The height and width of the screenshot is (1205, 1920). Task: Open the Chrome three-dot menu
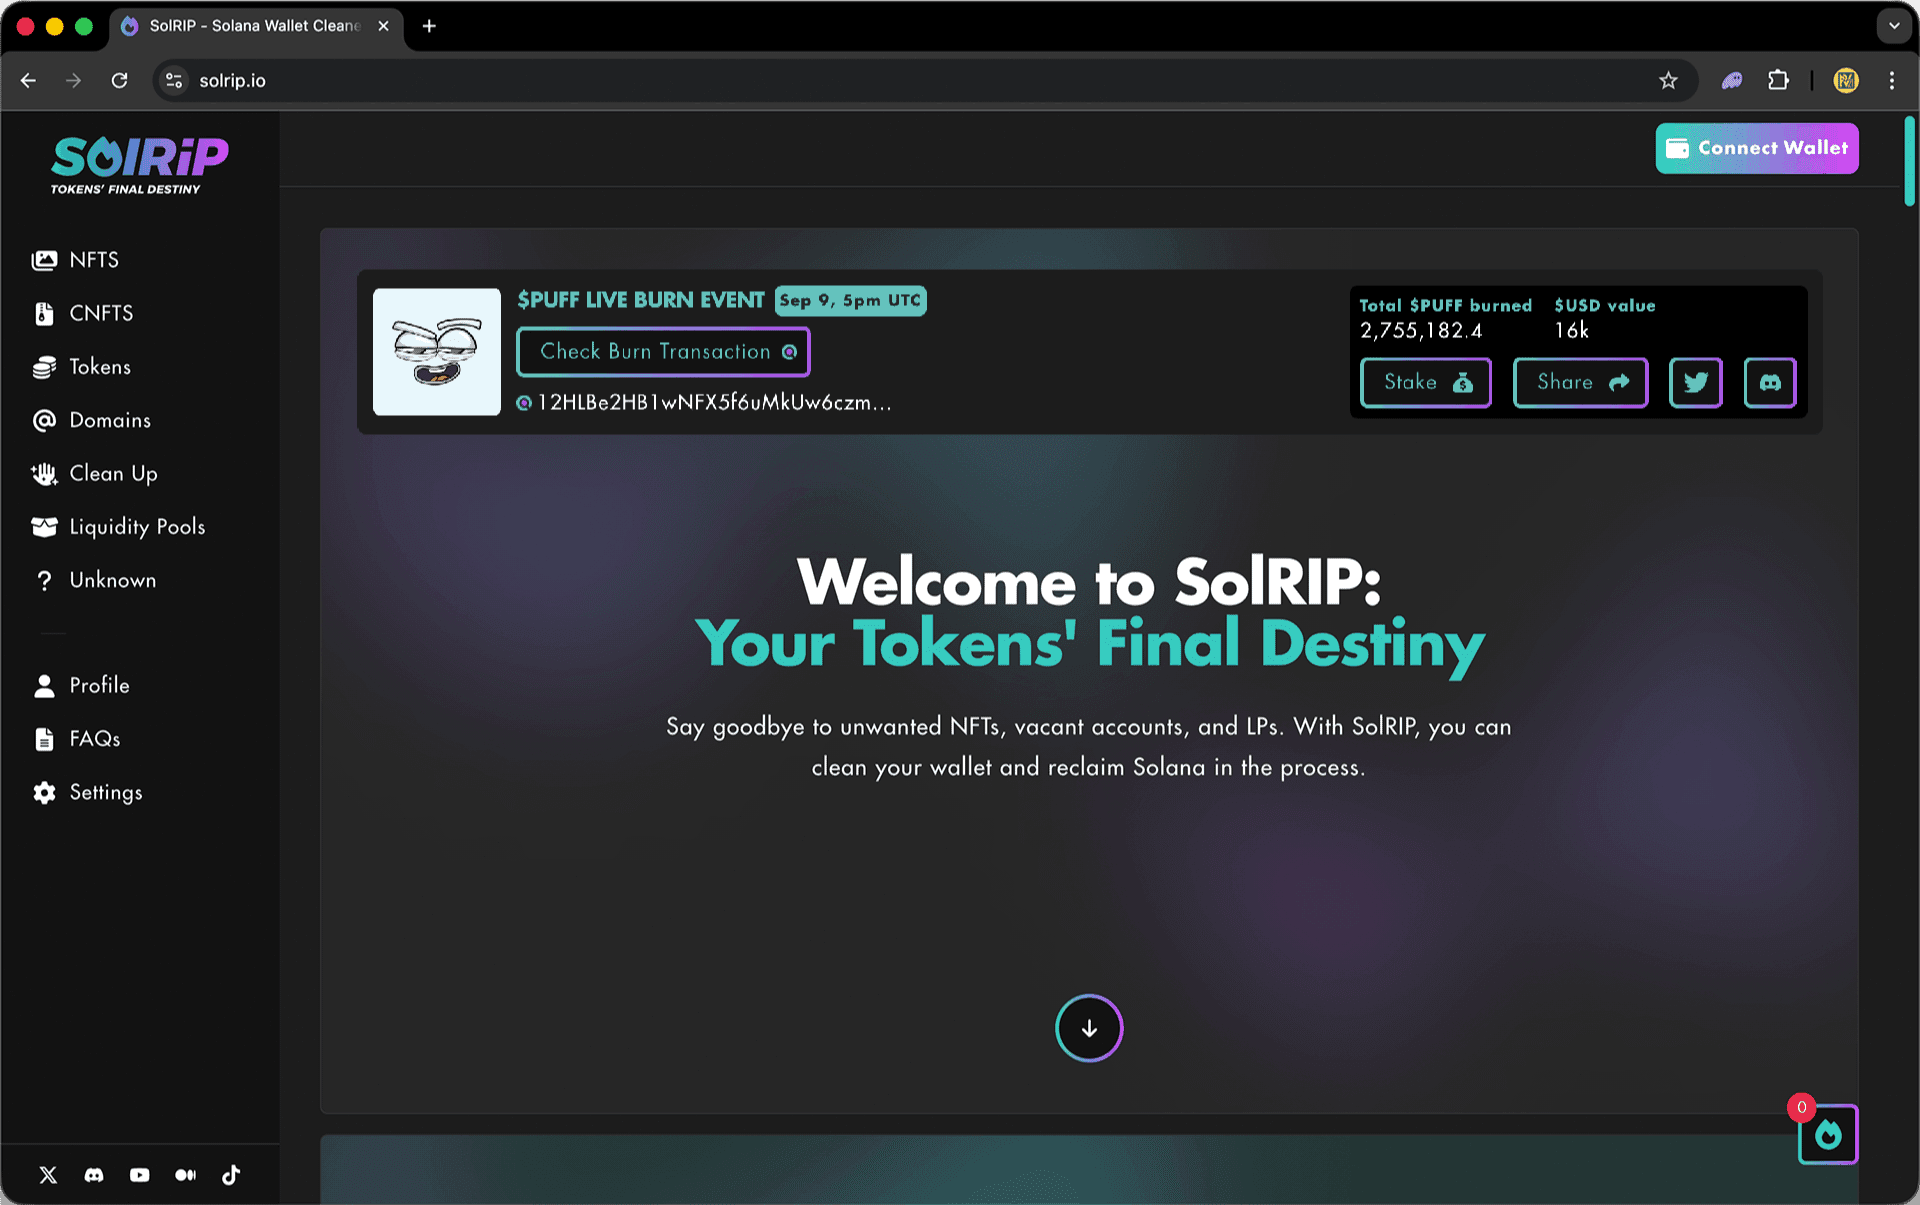[1892, 81]
